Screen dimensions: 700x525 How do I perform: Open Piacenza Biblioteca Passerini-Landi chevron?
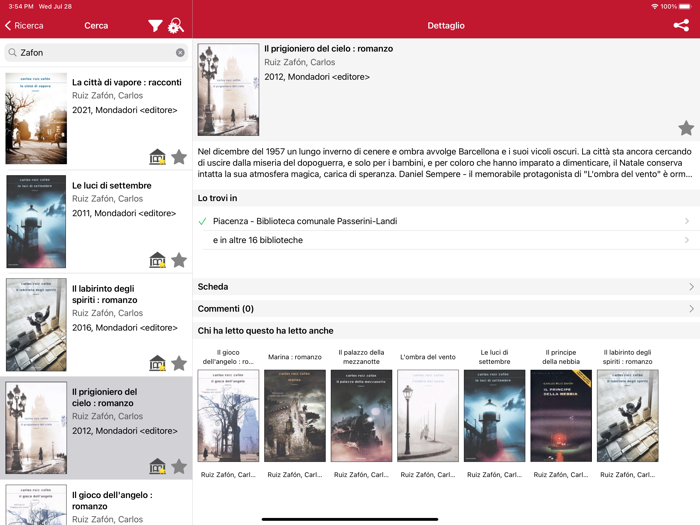pyautogui.click(x=687, y=221)
